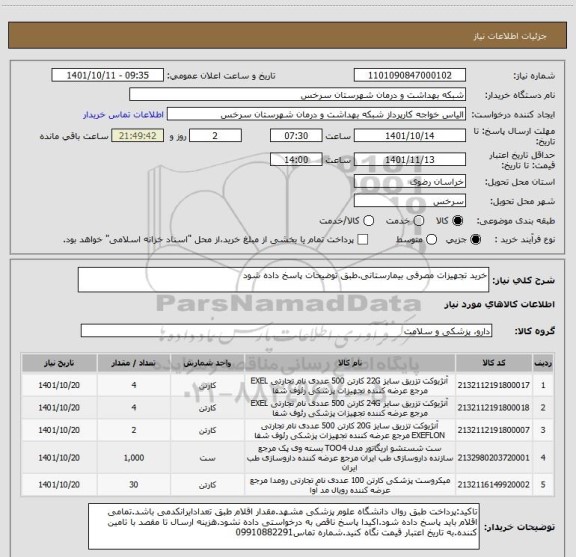
Task: Click the کد کالا column header
Action: 493,363
